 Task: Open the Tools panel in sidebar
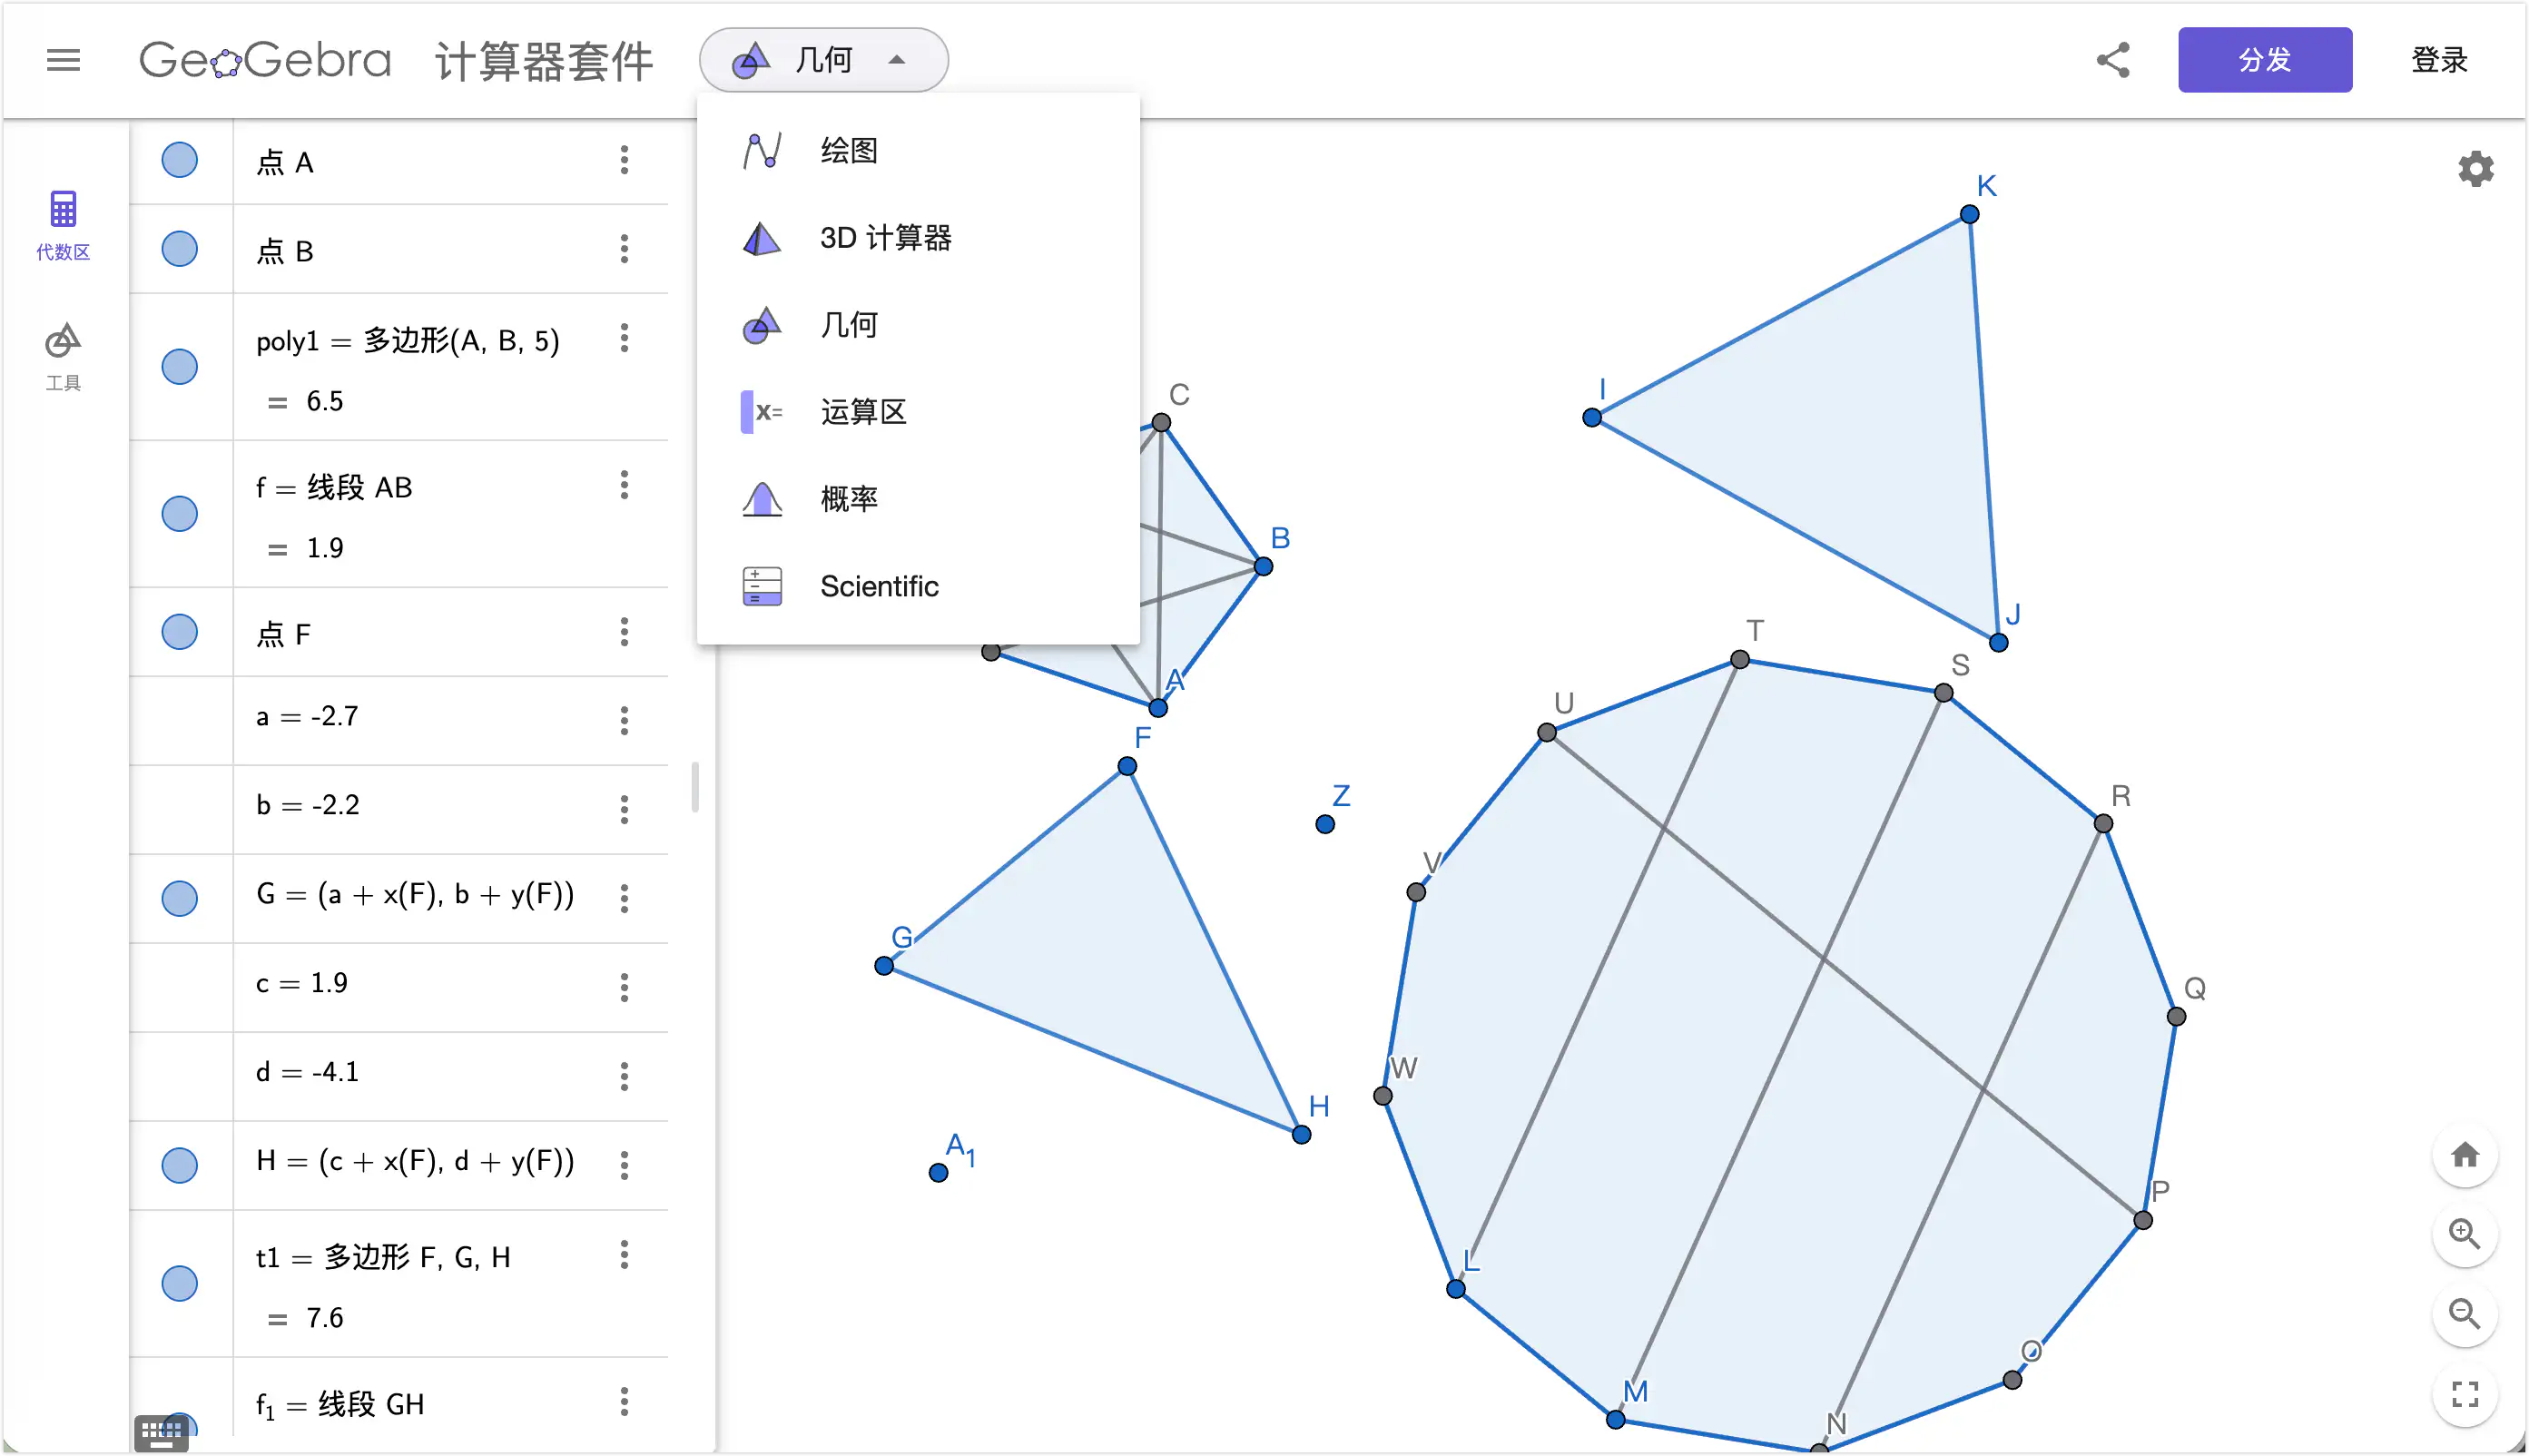click(x=63, y=356)
